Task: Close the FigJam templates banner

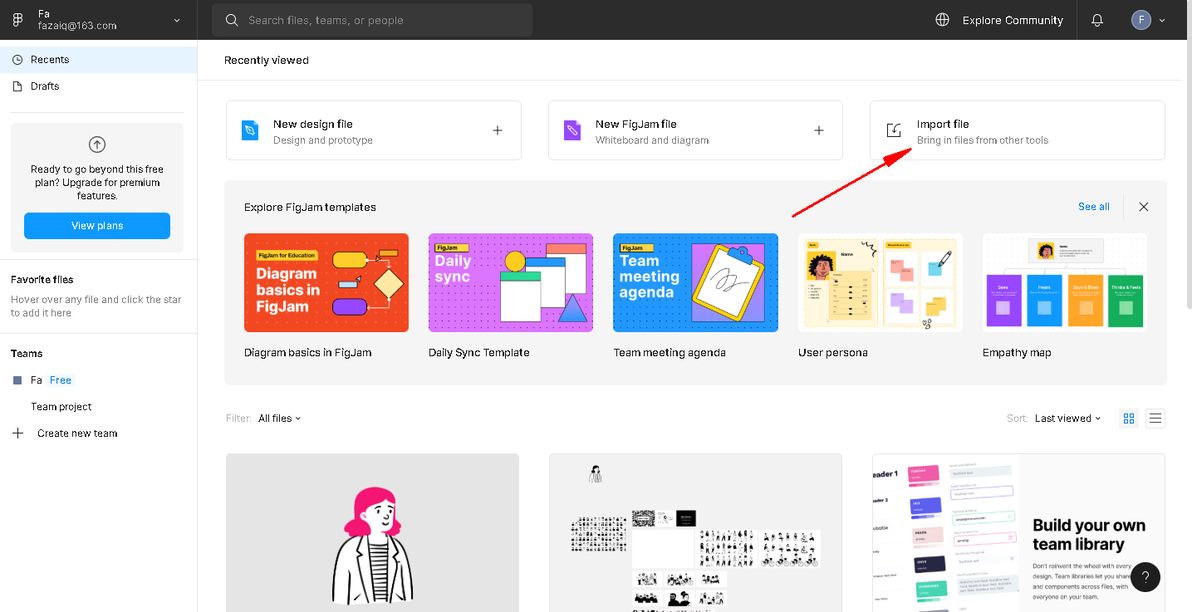Action: click(1143, 207)
